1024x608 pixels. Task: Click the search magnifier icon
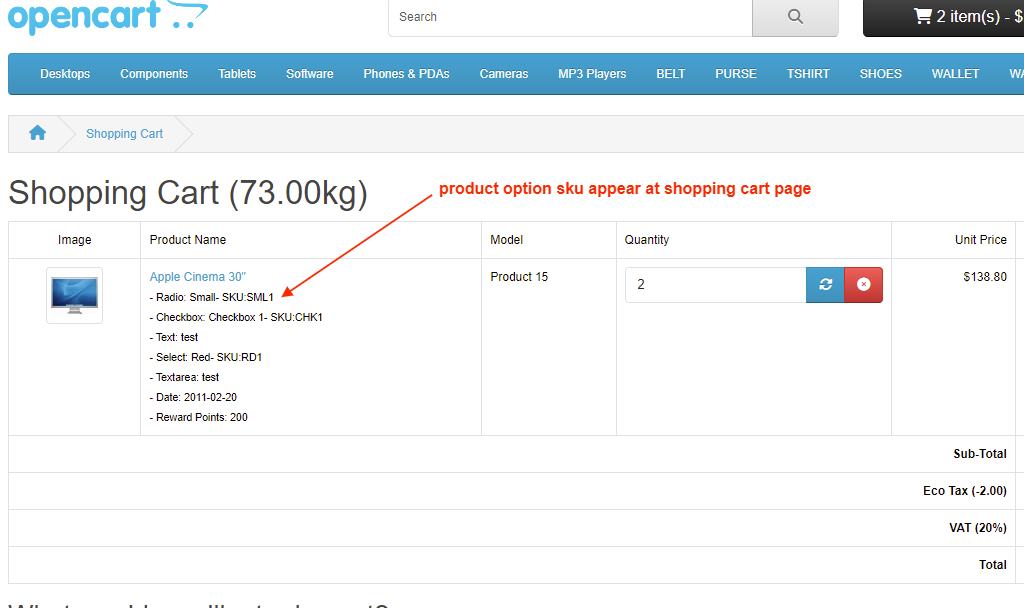click(795, 17)
